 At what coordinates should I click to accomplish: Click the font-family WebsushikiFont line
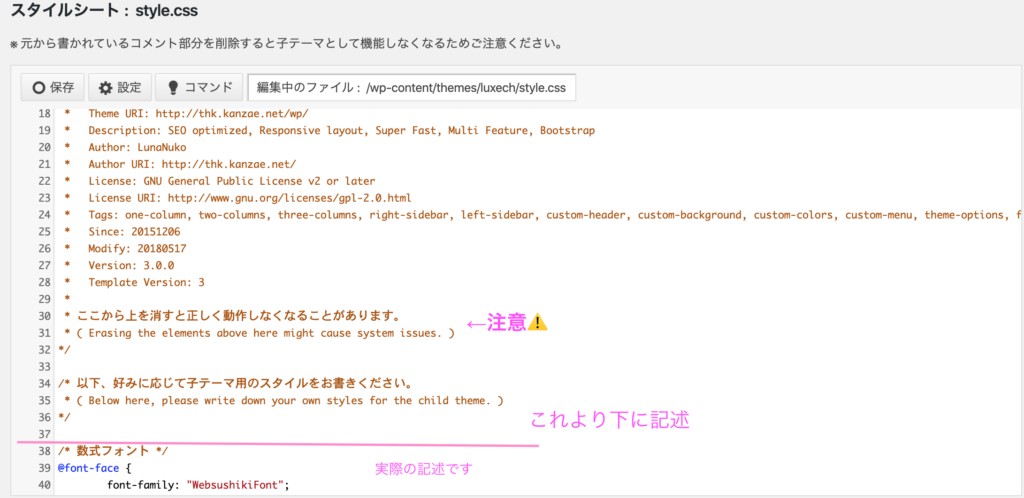click(x=198, y=484)
